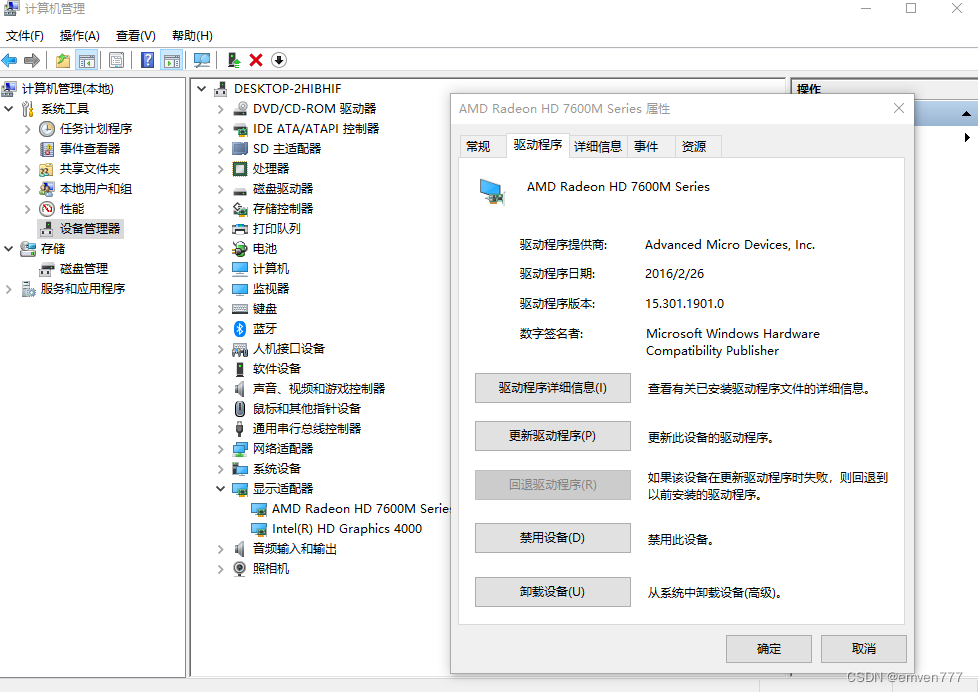Click the down arrow disable device icon
This screenshot has width=978, height=692.
tap(279, 61)
